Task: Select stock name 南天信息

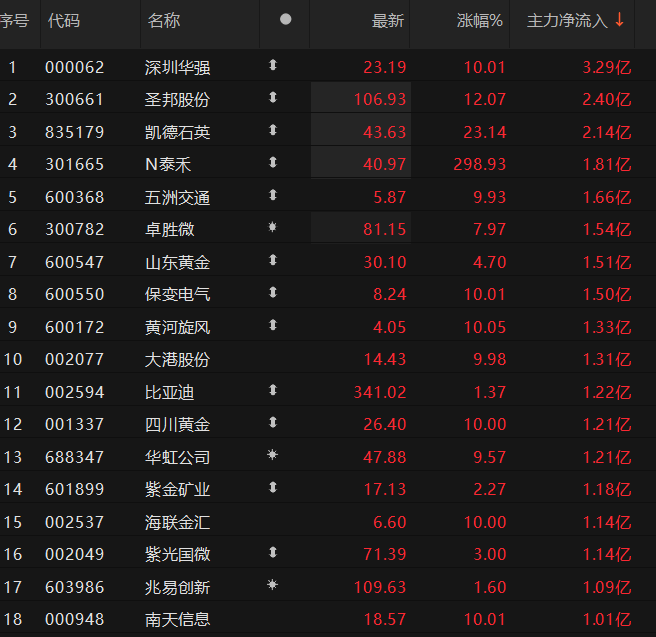Action: (x=177, y=620)
